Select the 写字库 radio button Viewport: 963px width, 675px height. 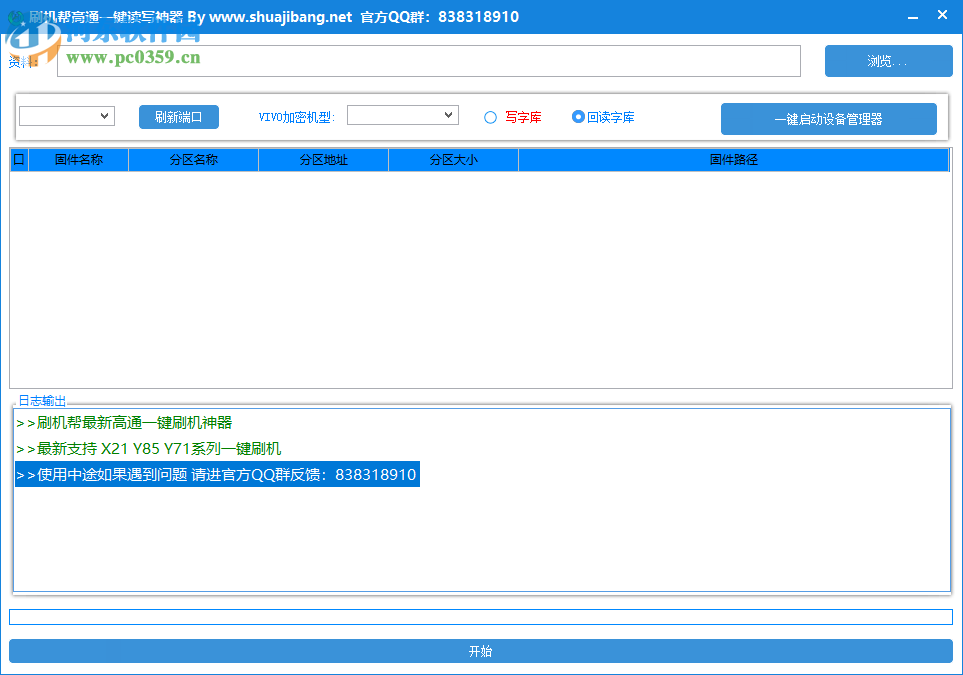click(x=490, y=117)
